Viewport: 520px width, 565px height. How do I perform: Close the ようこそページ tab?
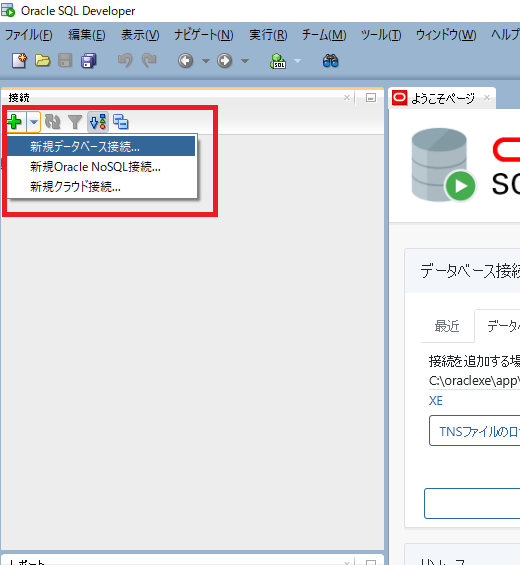pos(487,98)
